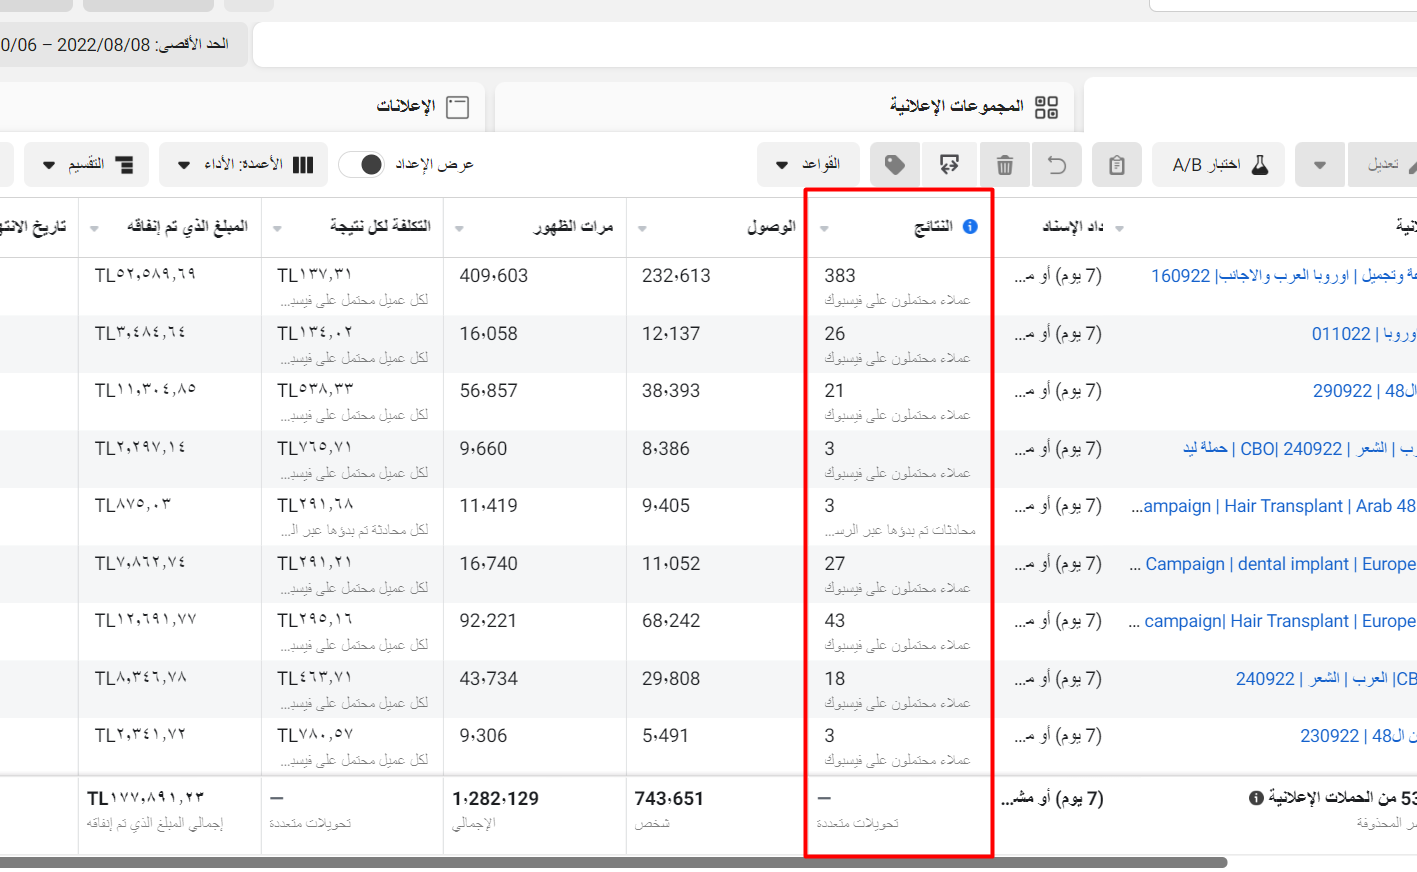Open the القواعد dropdown

pos(808,164)
